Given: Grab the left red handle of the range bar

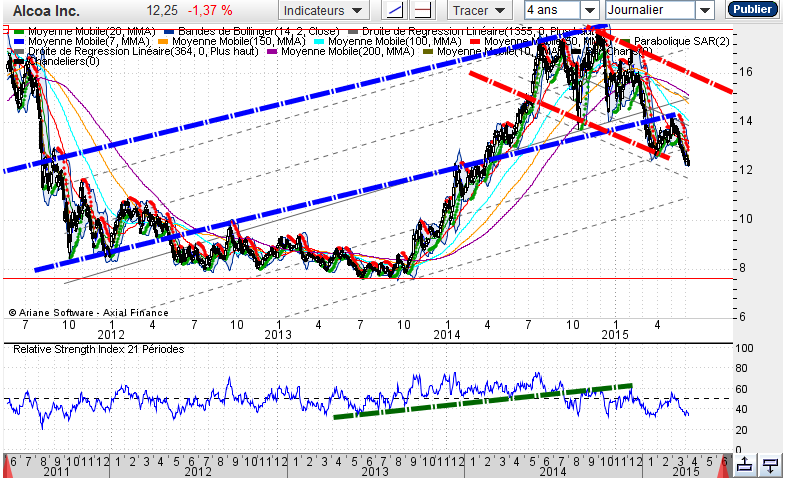Looking at the screenshot, I should pyautogui.click(x=8, y=466).
